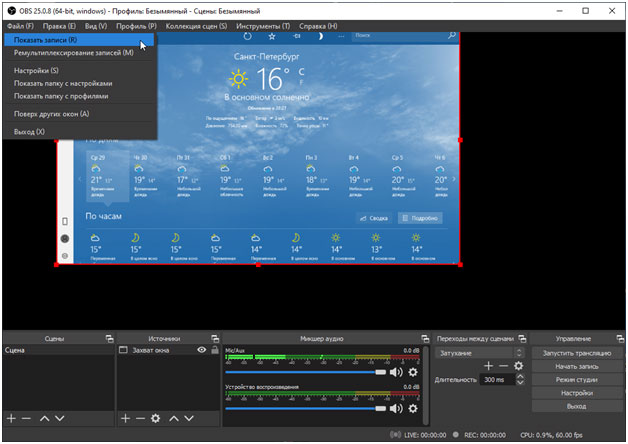The height and width of the screenshot is (444, 628).
Task: Click Сводка button in preview
Action: 374,218
